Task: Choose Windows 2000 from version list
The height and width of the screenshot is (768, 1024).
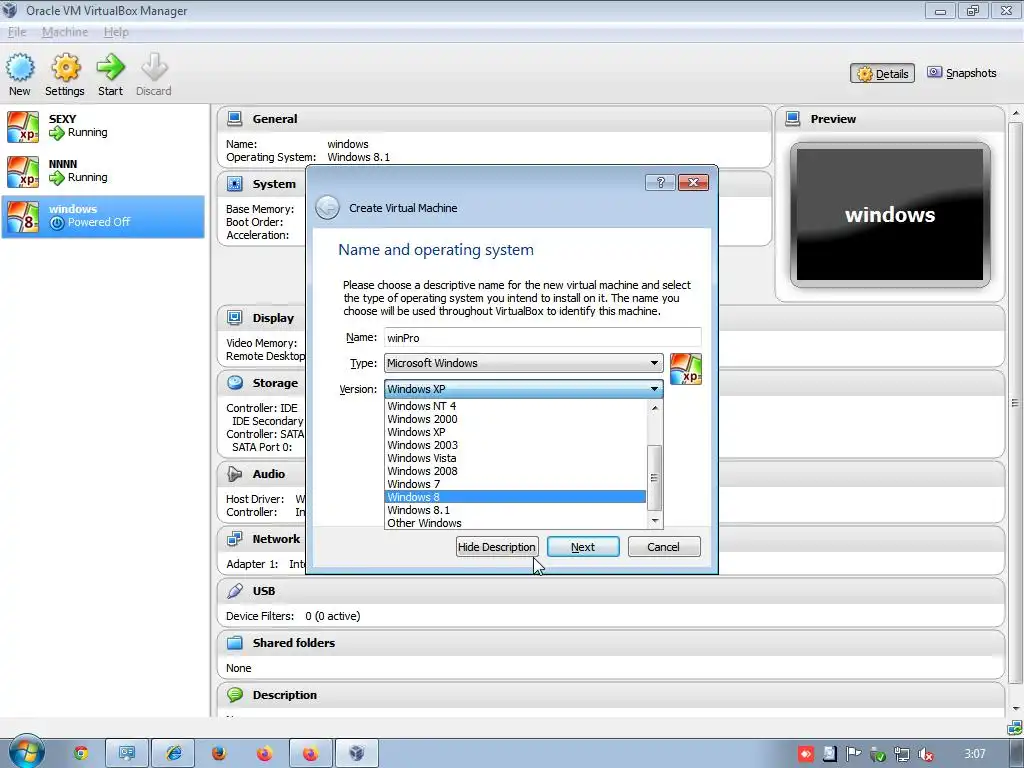Action: pyautogui.click(x=515, y=419)
